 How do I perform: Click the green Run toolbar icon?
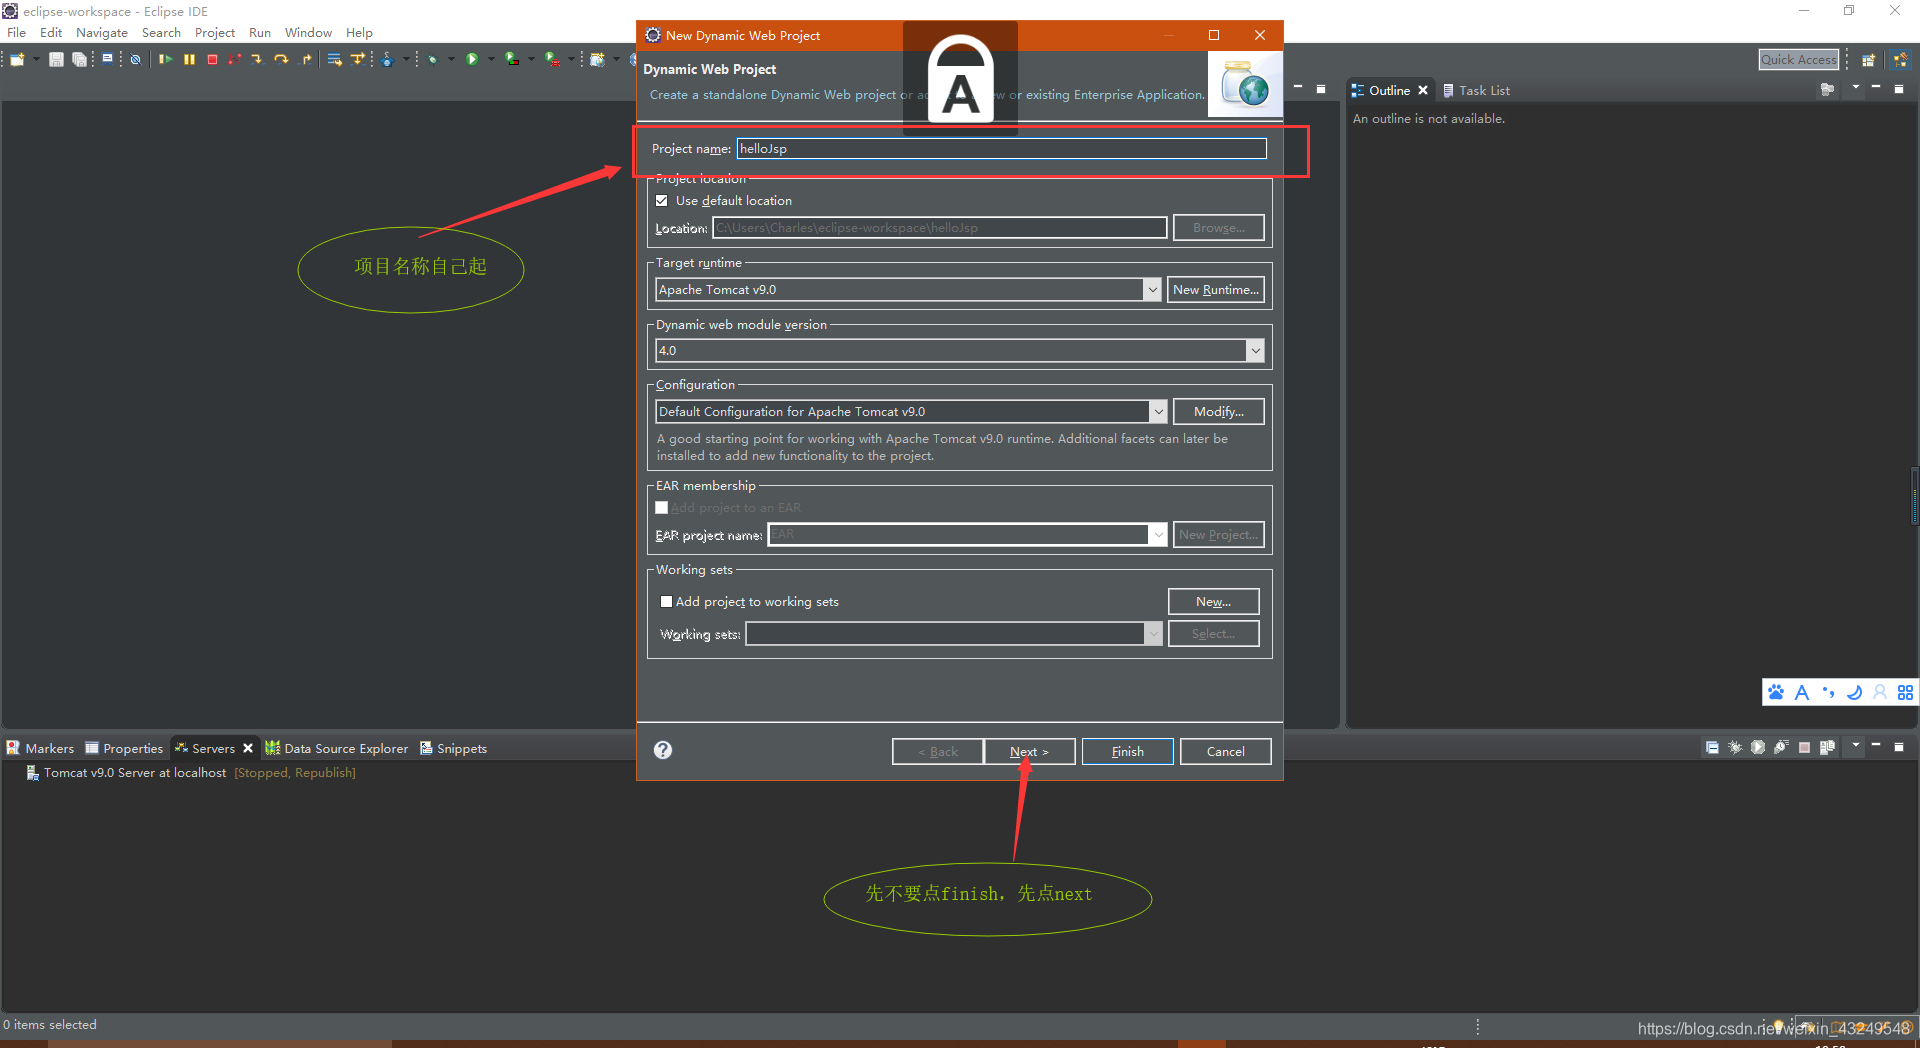coord(472,59)
